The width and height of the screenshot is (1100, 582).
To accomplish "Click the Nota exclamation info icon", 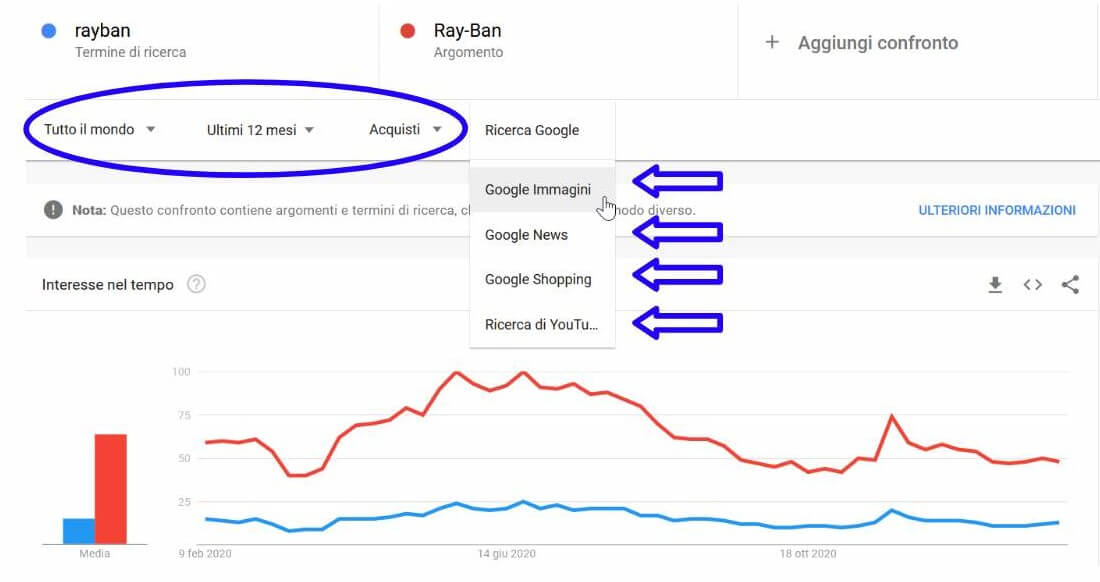I will (x=53, y=210).
